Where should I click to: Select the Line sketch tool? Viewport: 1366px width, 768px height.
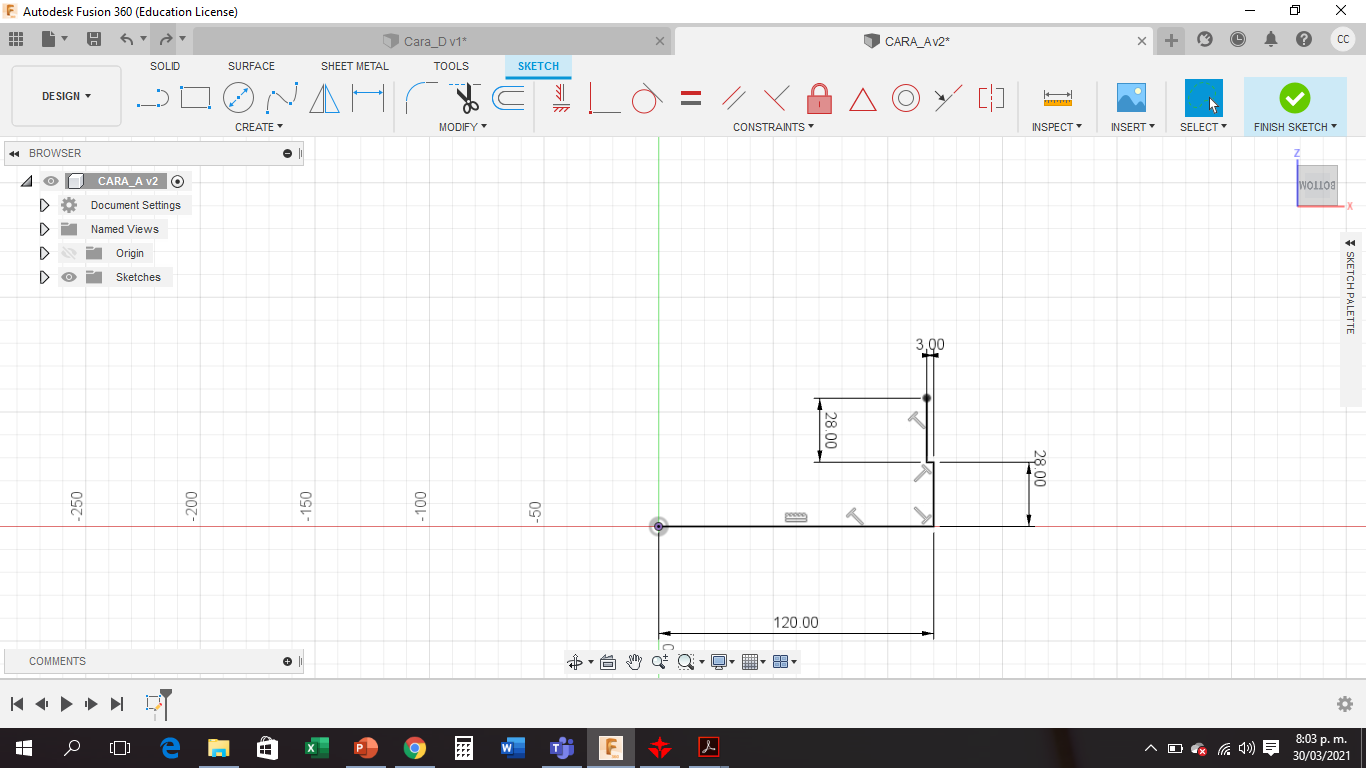tap(152, 98)
